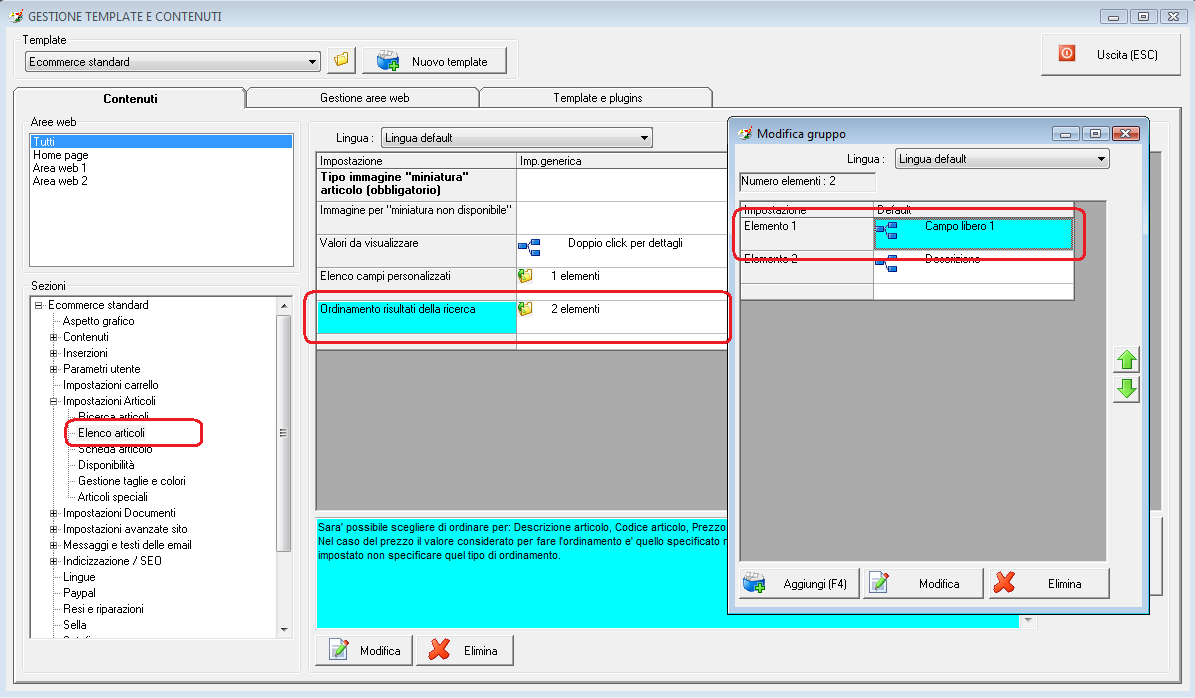Select Area web 1 in list
Screen dimensions: 1195x698
pos(59,168)
